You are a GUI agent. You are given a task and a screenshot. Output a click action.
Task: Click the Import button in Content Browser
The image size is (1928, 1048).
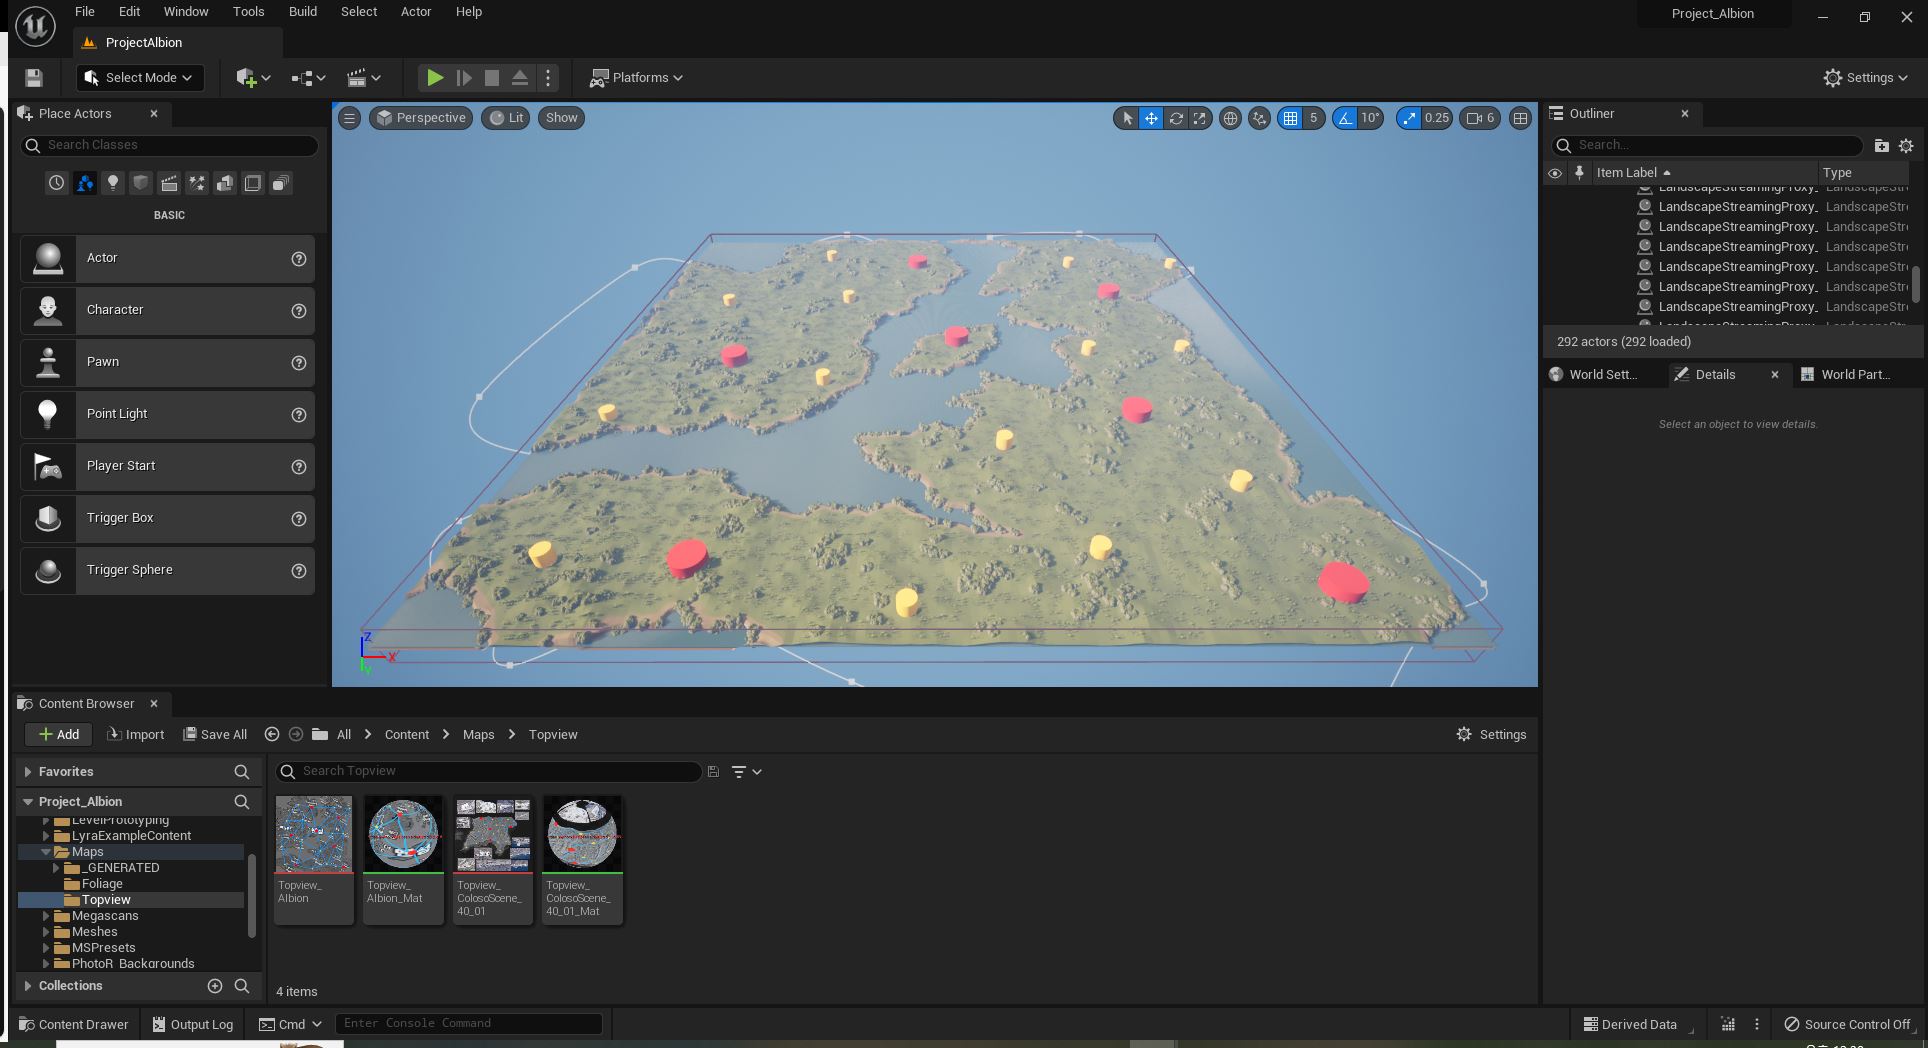pyautogui.click(x=135, y=735)
